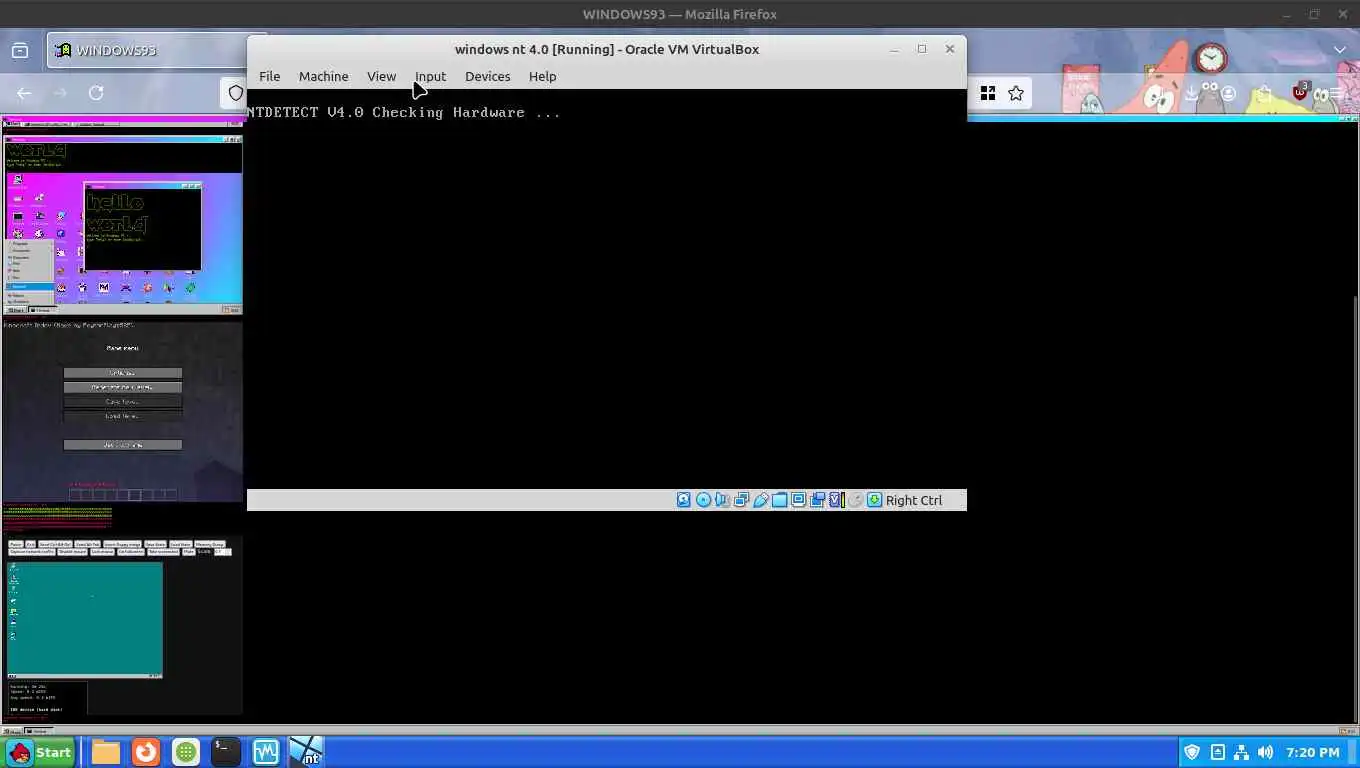Viewport: 1360px width, 768px height.
Task: Select the WINDOWS93 Firefox tab
Action: [x=148, y=50]
